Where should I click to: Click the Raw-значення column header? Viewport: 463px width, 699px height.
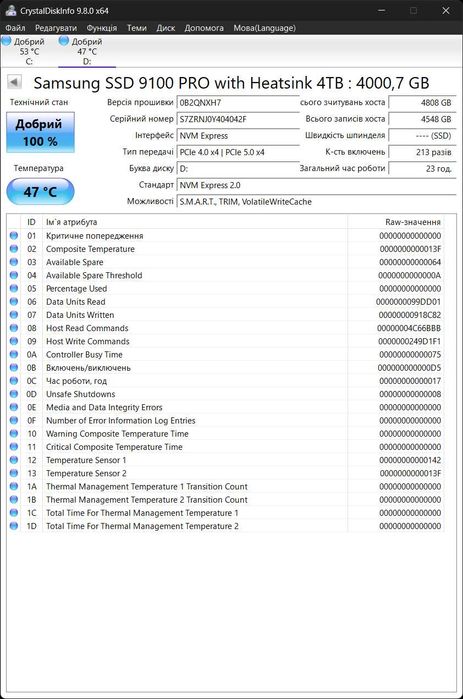click(x=396, y=222)
